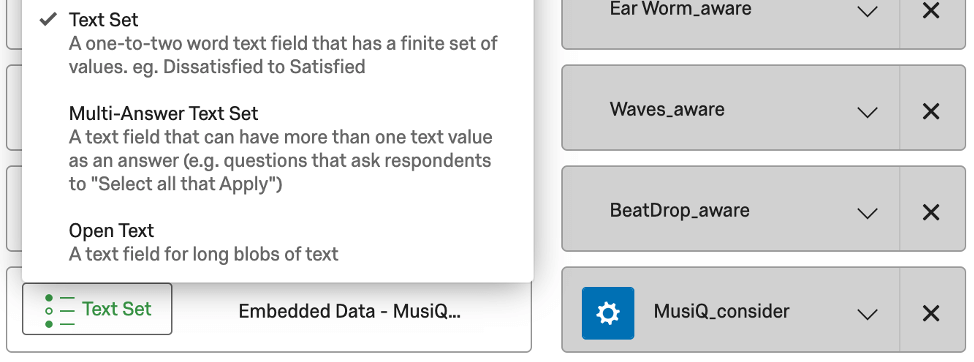Open the MusiQ_consider dropdown chevron
The width and height of the screenshot is (974, 362).
pyautogui.click(x=867, y=315)
